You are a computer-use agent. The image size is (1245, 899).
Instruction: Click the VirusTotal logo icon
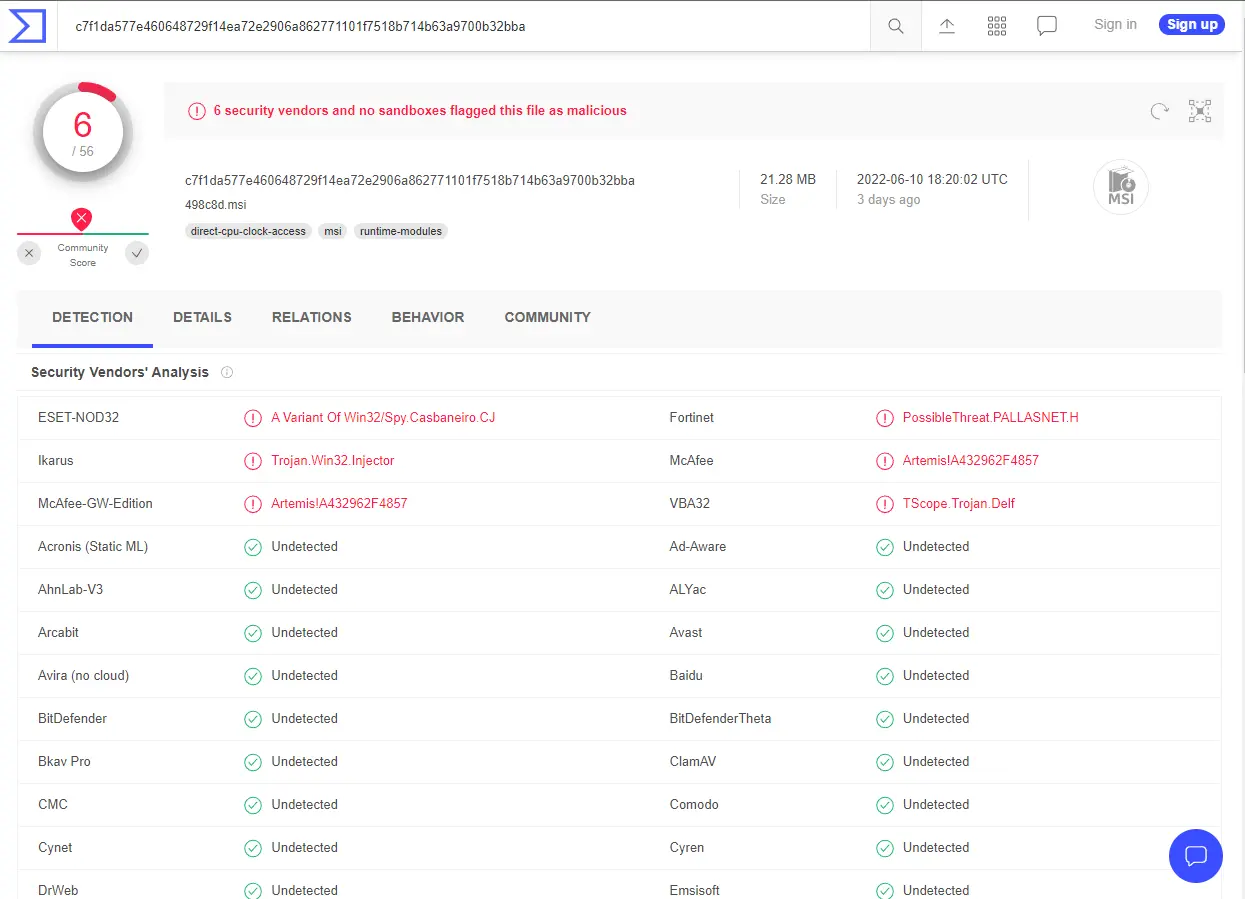(27, 26)
